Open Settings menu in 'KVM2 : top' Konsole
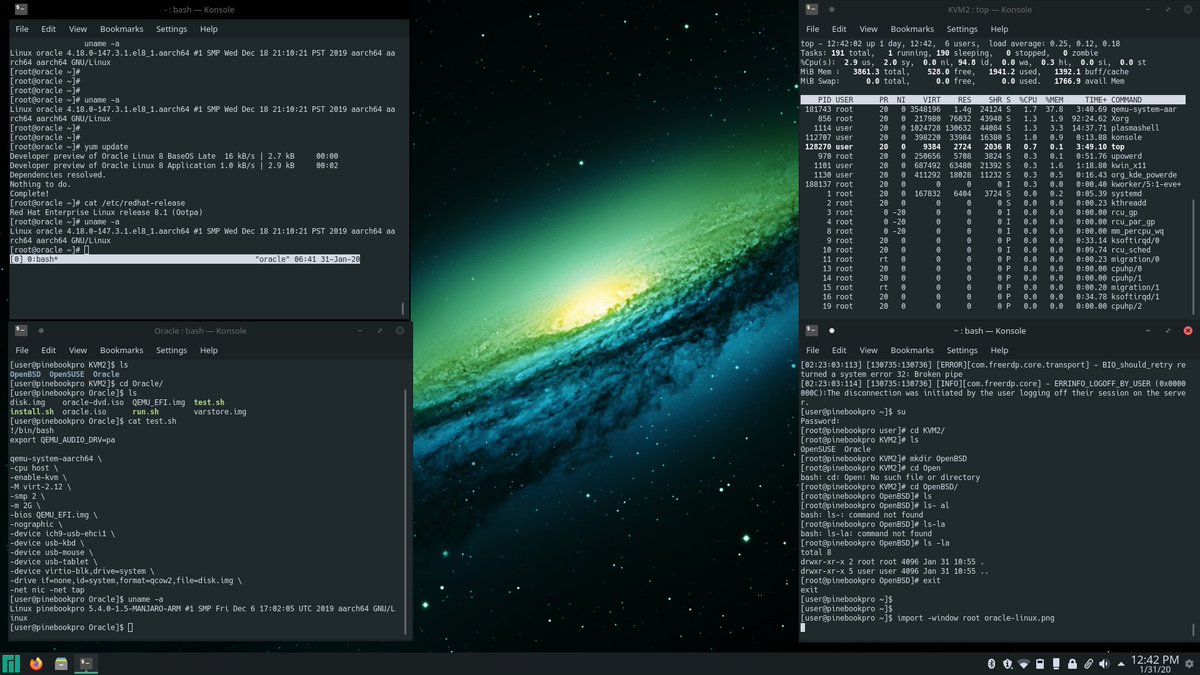This screenshot has width=1200, height=675. pyautogui.click(x=962, y=29)
